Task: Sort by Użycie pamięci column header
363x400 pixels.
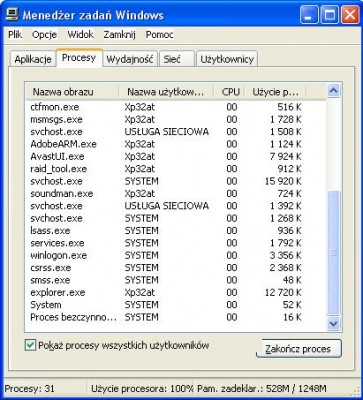Action: click(275, 92)
